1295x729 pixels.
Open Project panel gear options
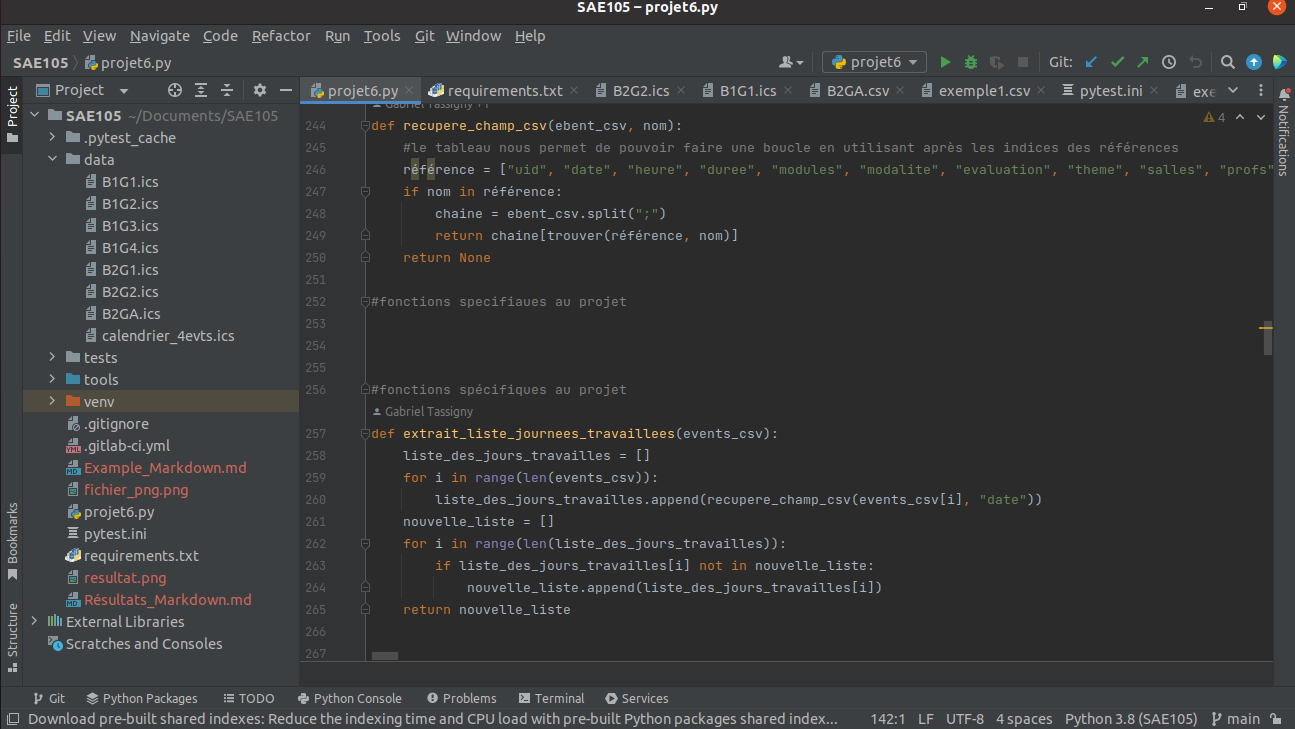pyautogui.click(x=260, y=90)
